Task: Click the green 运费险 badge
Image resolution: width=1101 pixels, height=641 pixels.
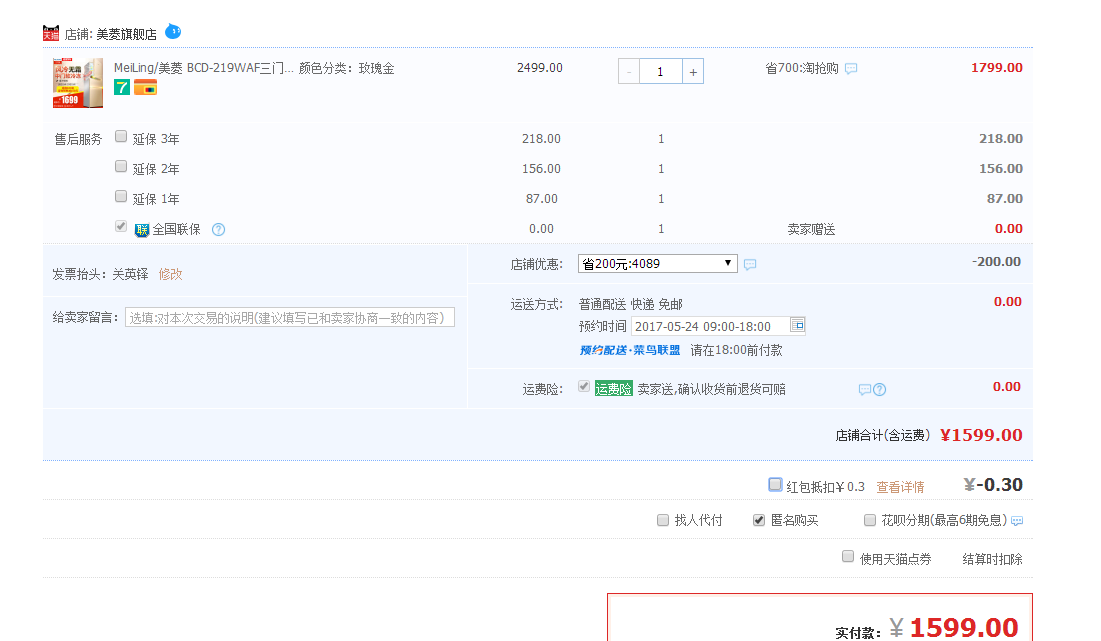Action: click(x=614, y=389)
